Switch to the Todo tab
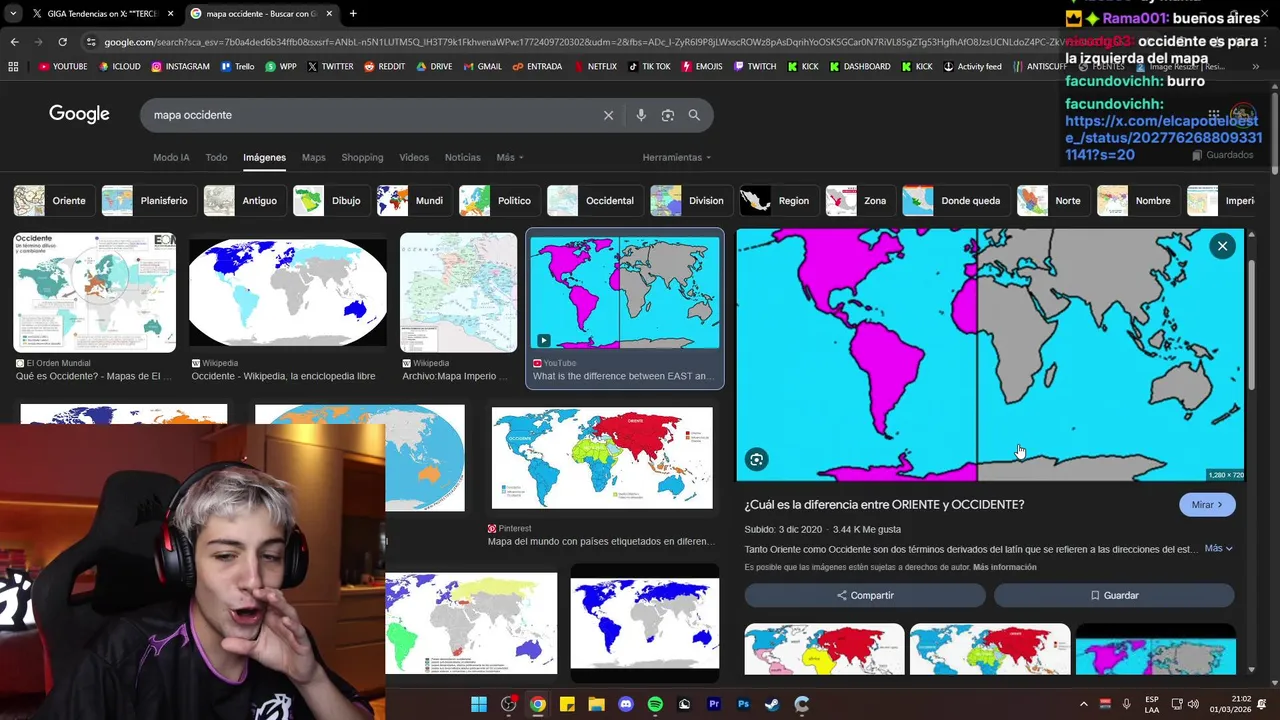Viewport: 1280px width, 720px height. point(216,157)
